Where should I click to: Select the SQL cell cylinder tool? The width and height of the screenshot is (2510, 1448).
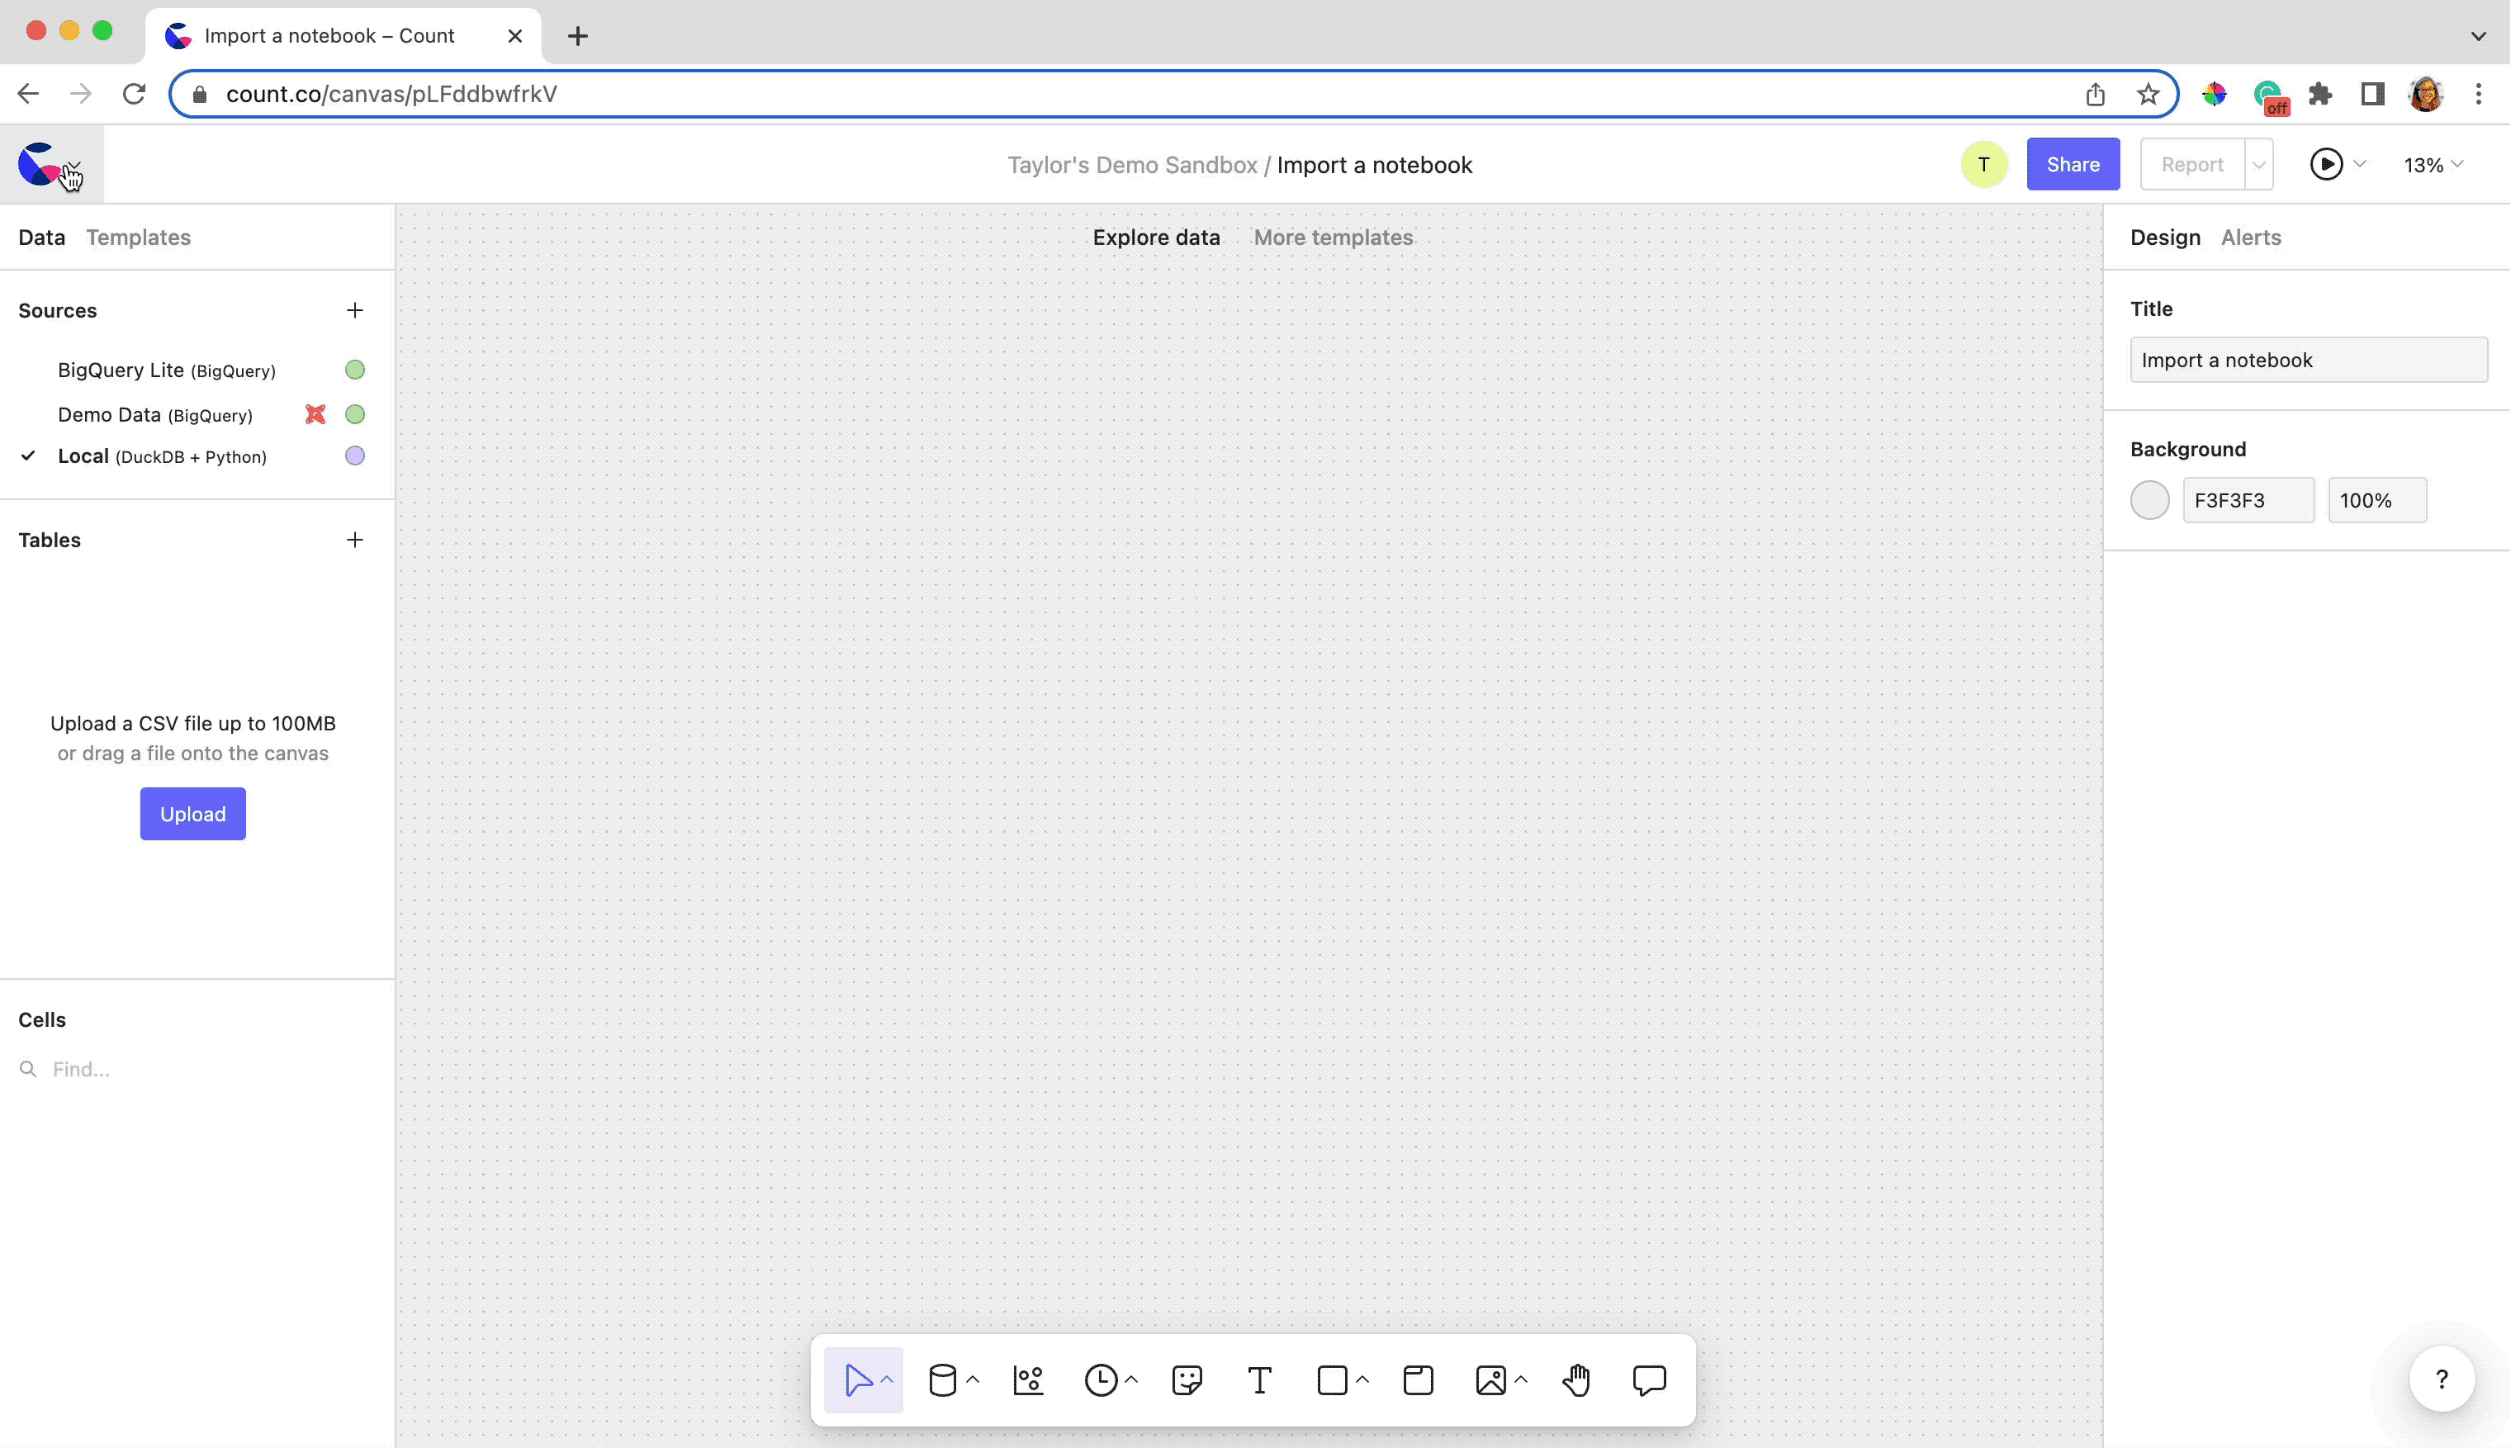pyautogui.click(x=942, y=1380)
